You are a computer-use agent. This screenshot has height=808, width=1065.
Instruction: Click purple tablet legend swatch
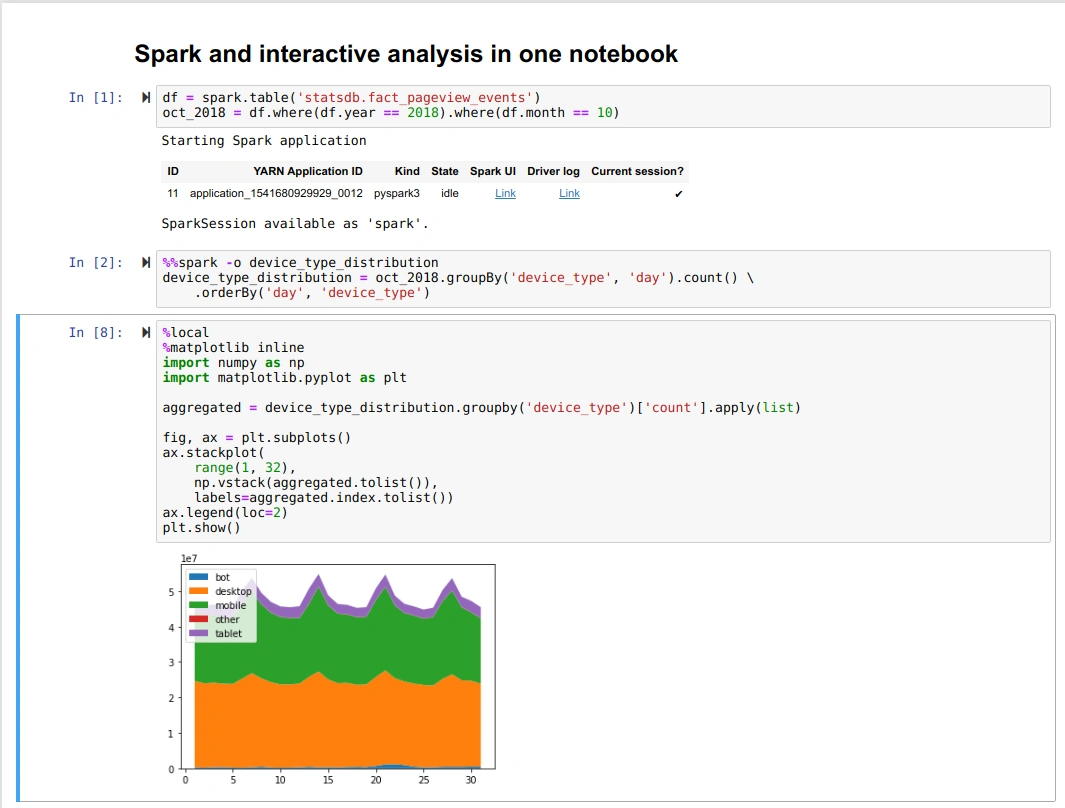[x=198, y=633]
